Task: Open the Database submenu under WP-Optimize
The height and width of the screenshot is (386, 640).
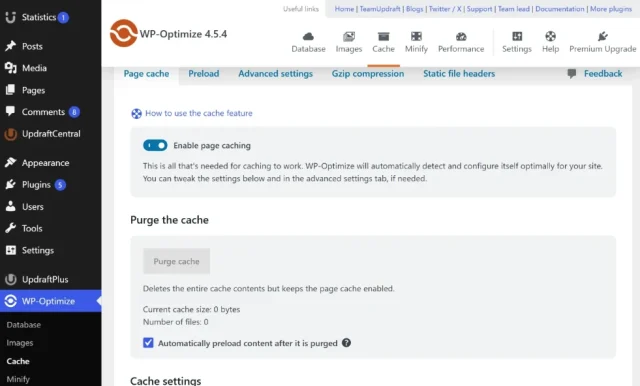Action: 24,325
